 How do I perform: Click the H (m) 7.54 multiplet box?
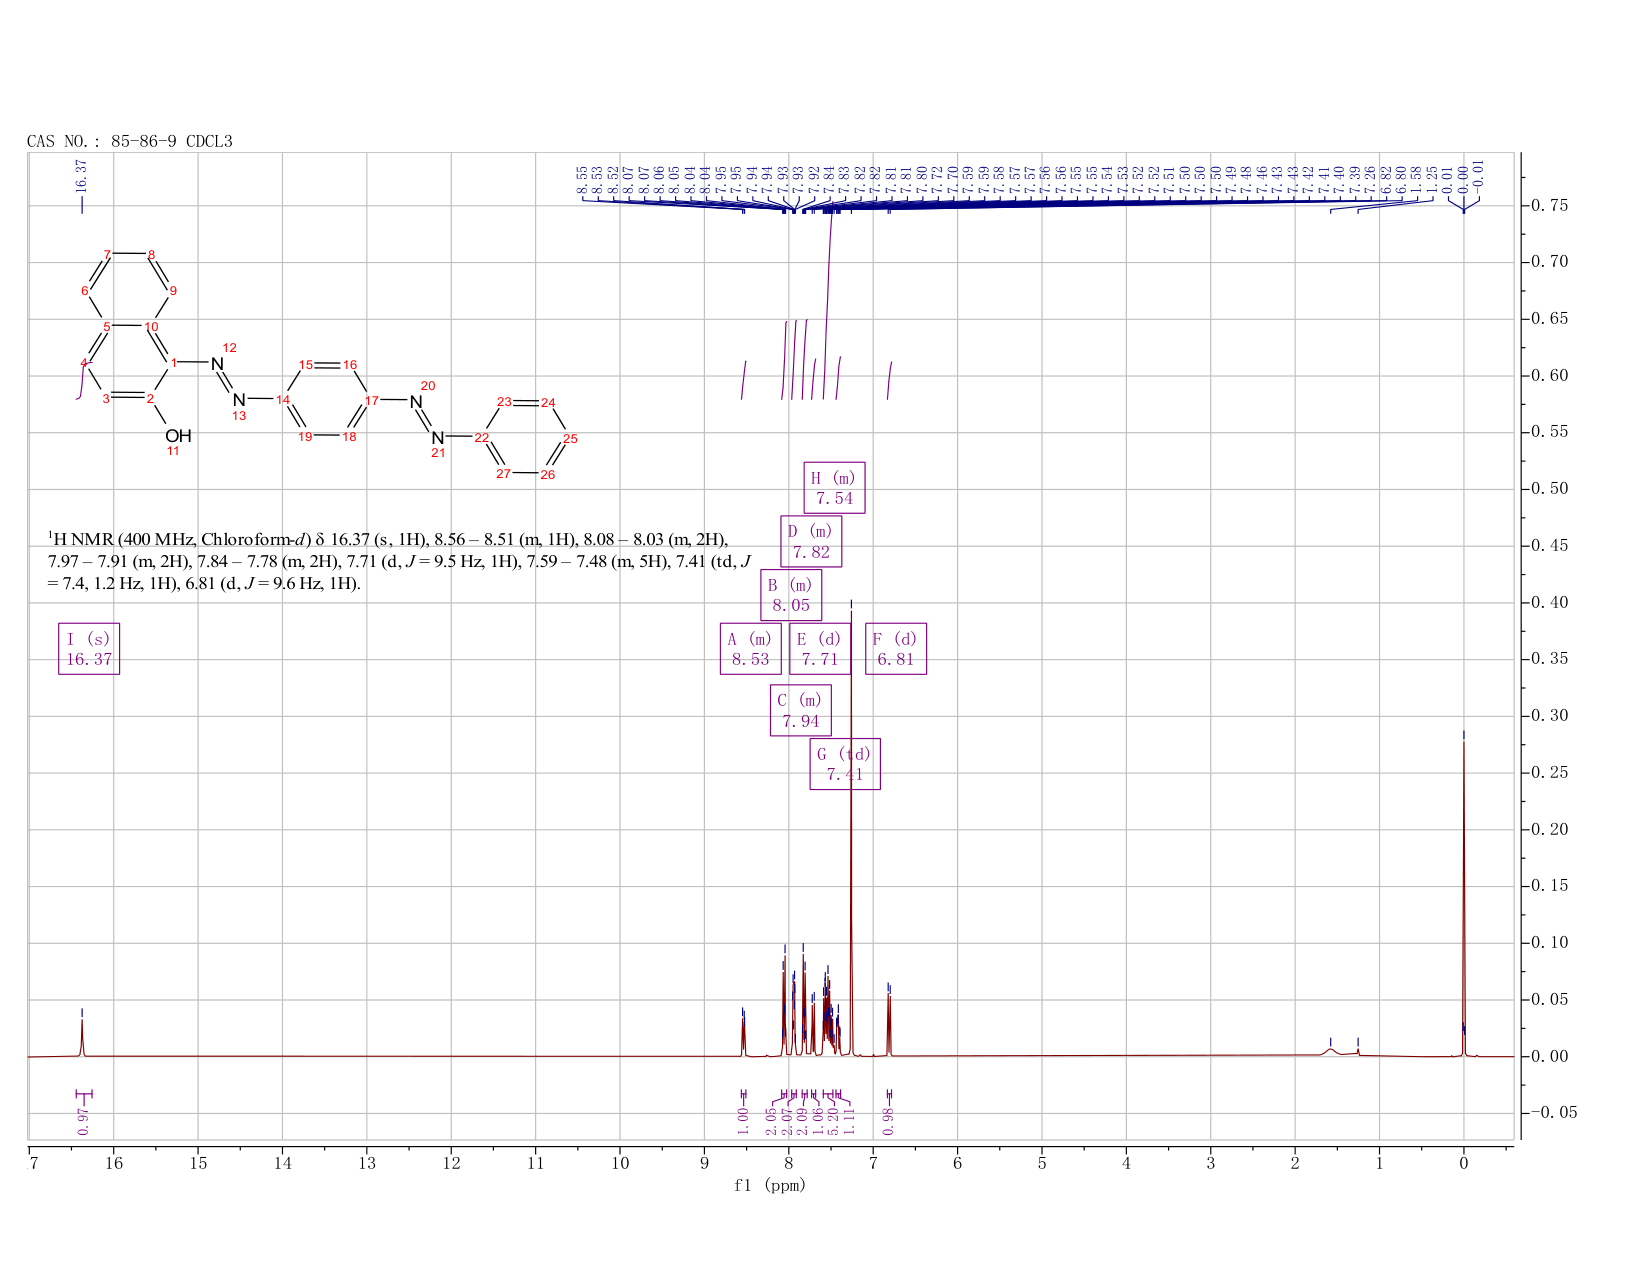(834, 488)
